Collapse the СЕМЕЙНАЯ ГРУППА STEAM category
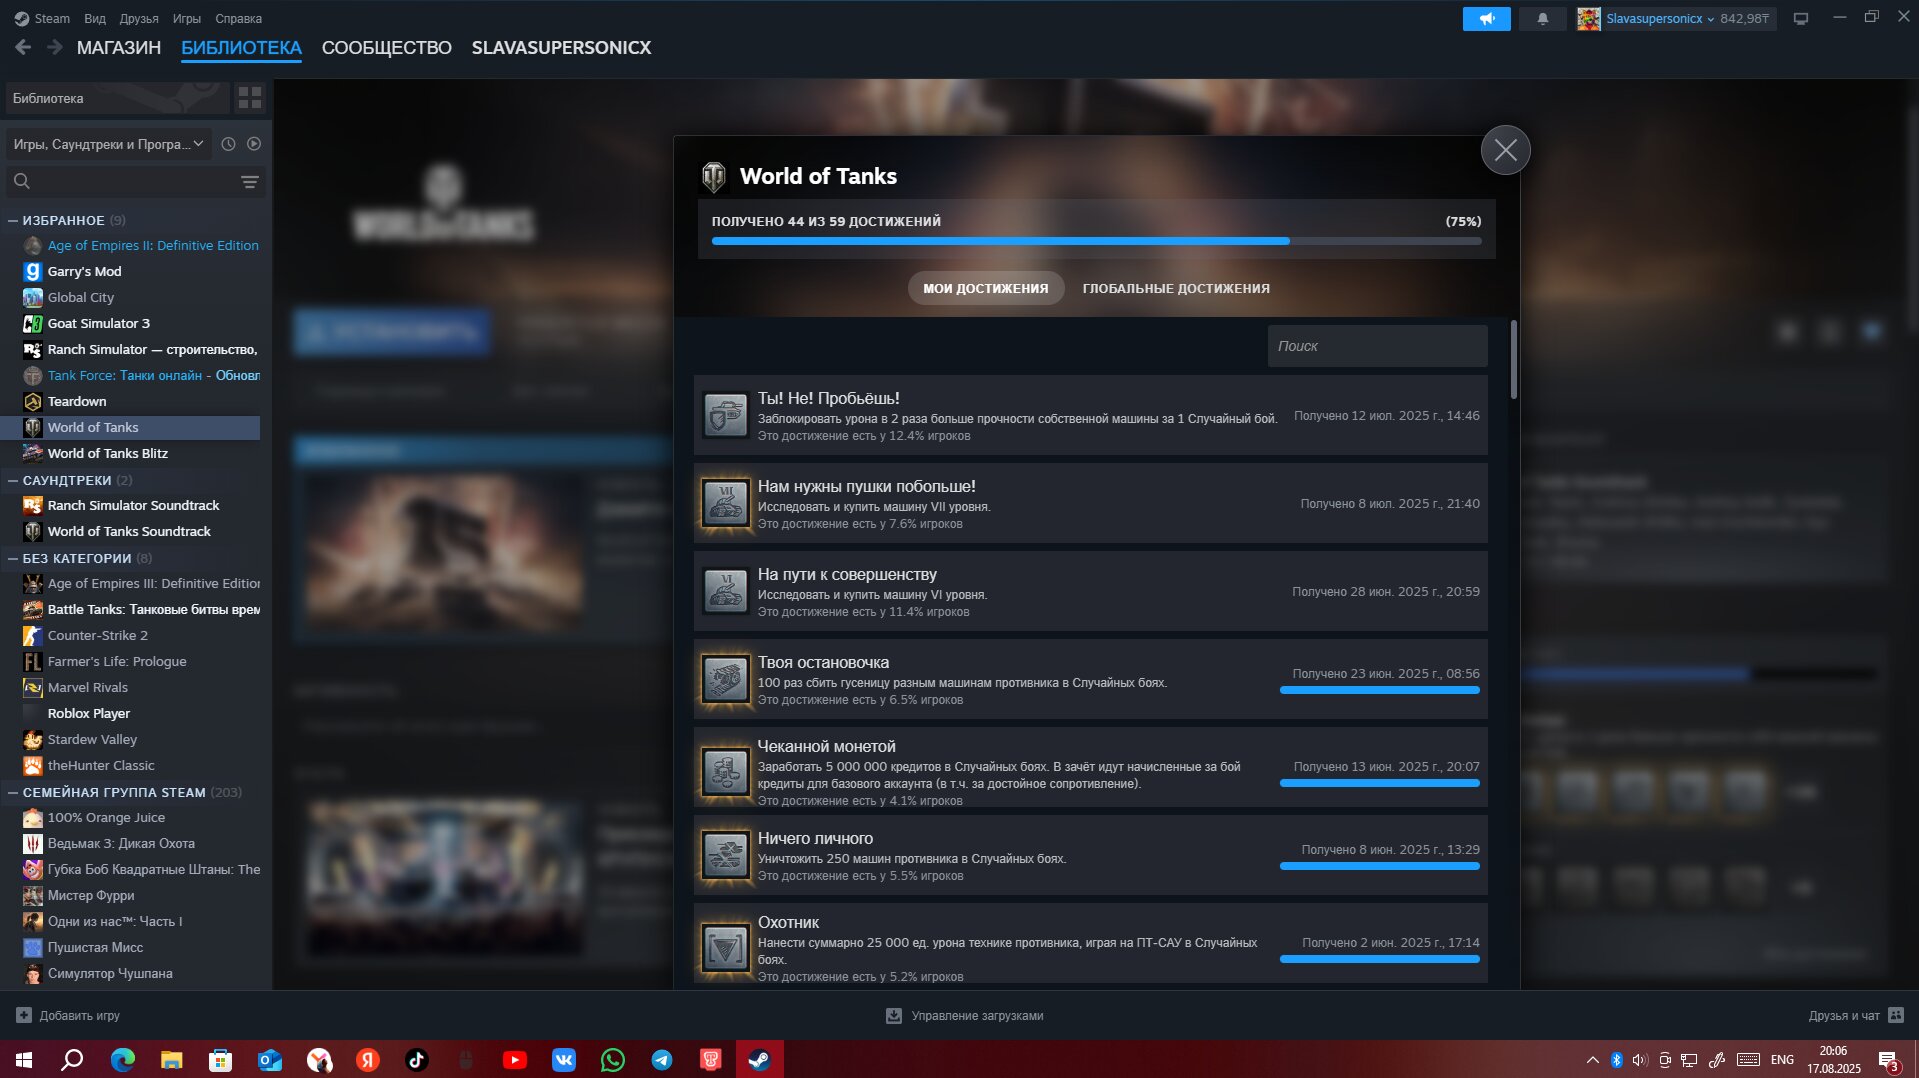 click(x=13, y=792)
